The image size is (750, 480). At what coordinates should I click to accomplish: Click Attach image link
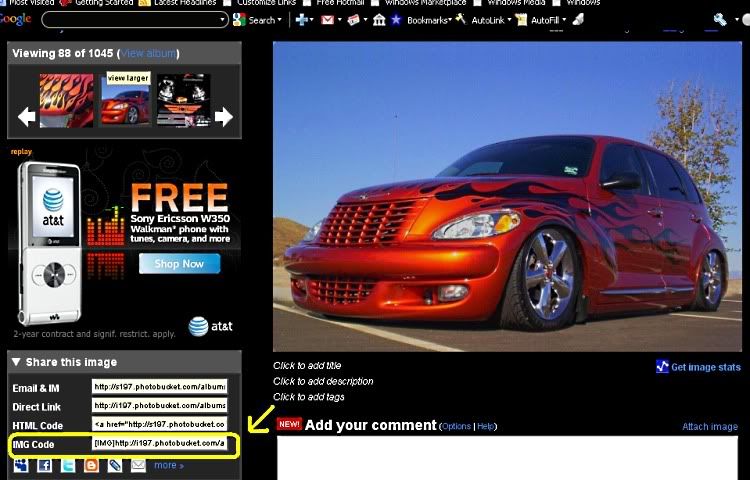pos(710,426)
